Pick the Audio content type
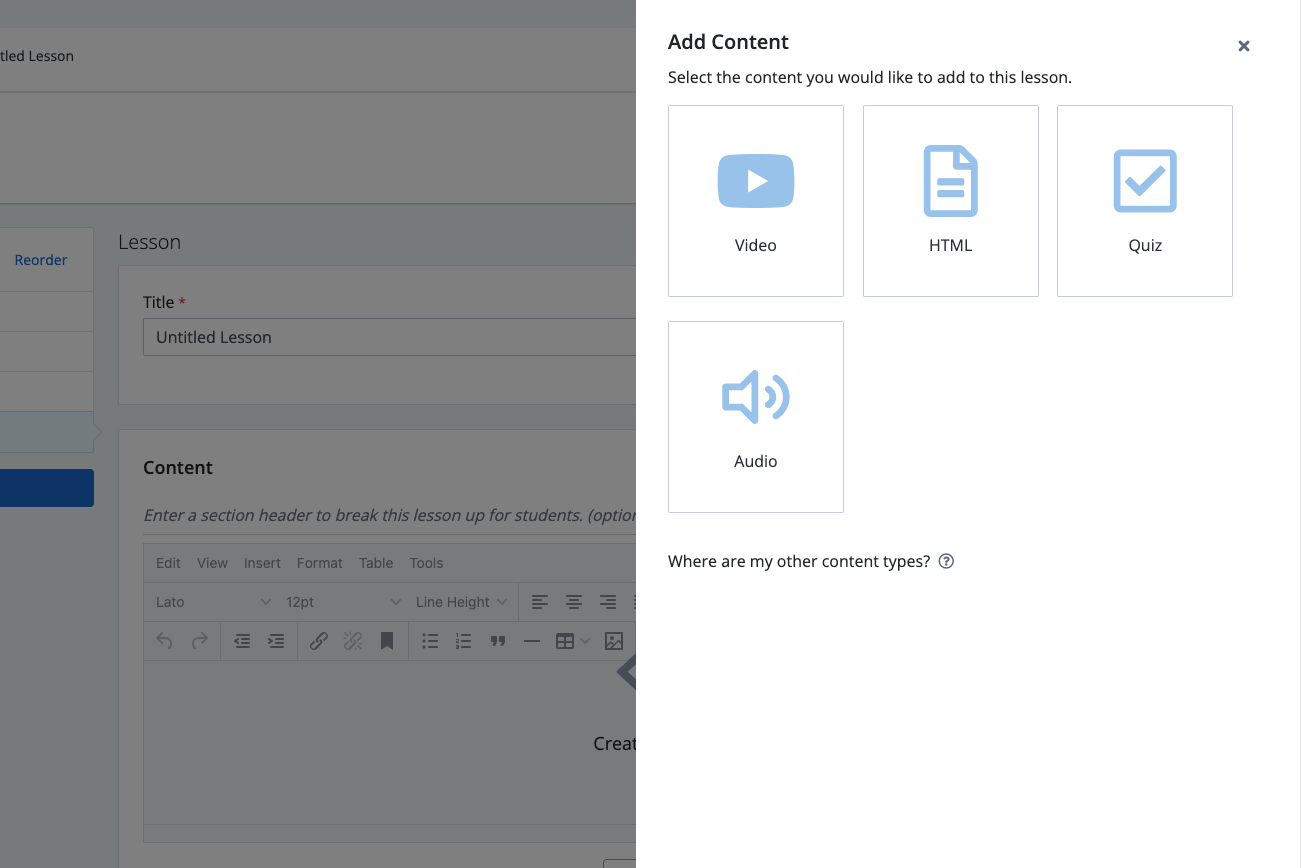Viewport: 1302px width, 868px height. tap(755, 417)
